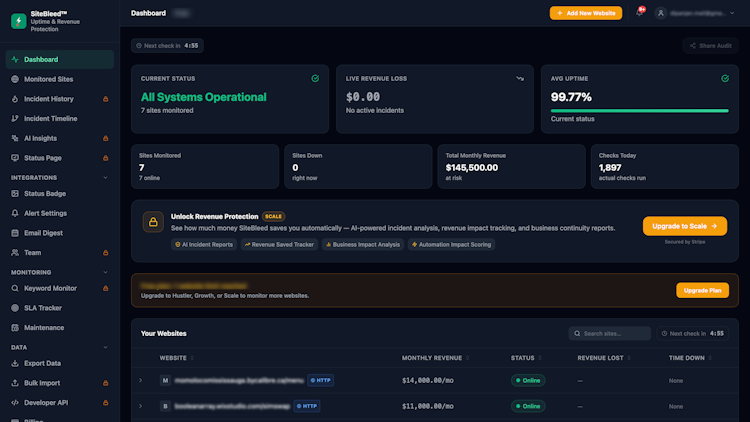
Task: Click HTTP badge in $14,000.00/mo row
Action: click(320, 380)
